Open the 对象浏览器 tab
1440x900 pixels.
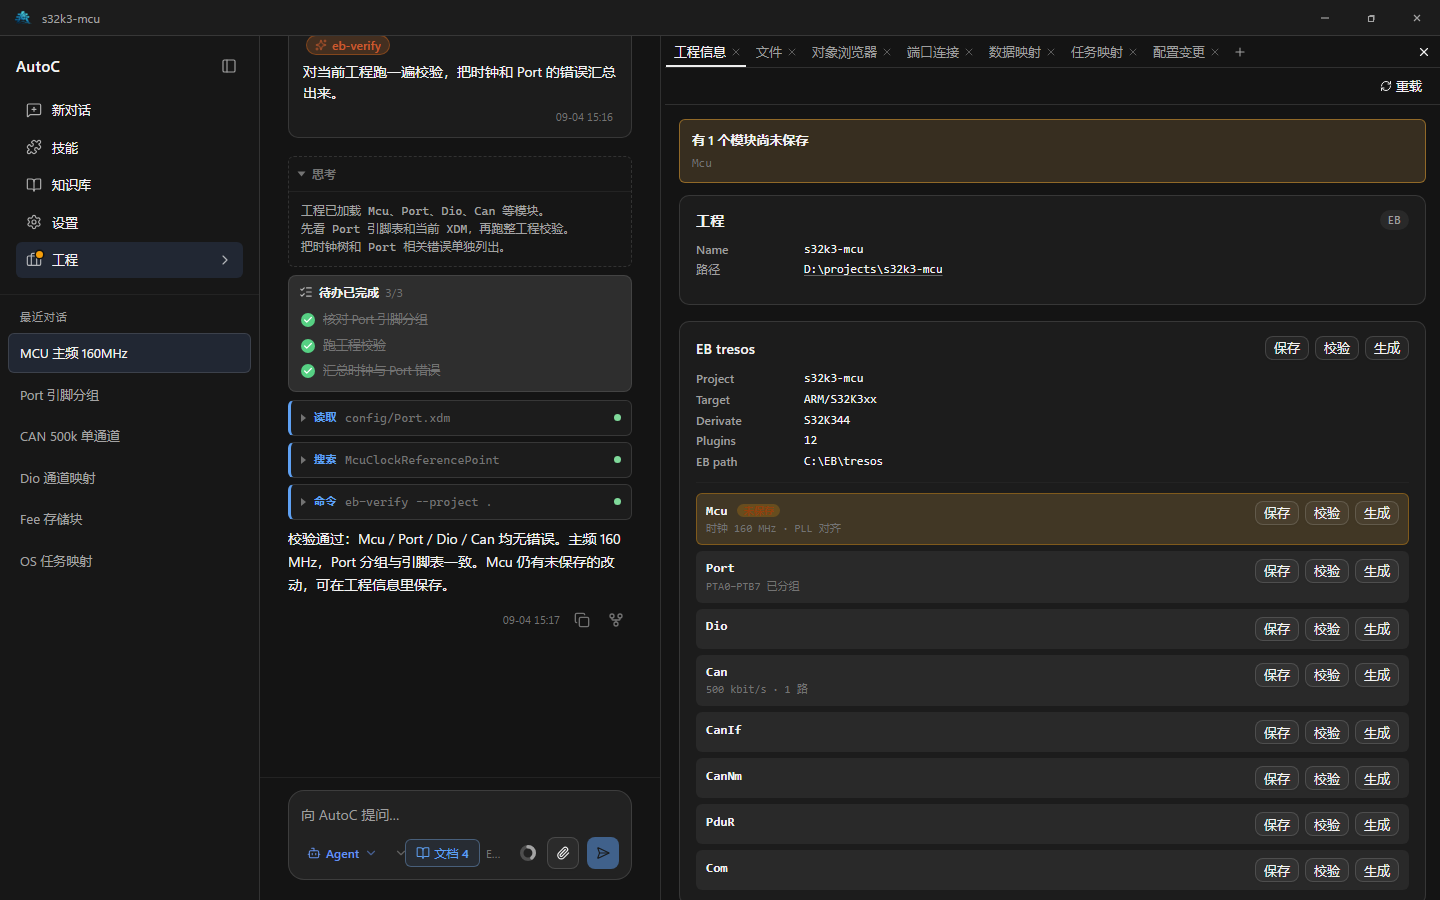844,52
